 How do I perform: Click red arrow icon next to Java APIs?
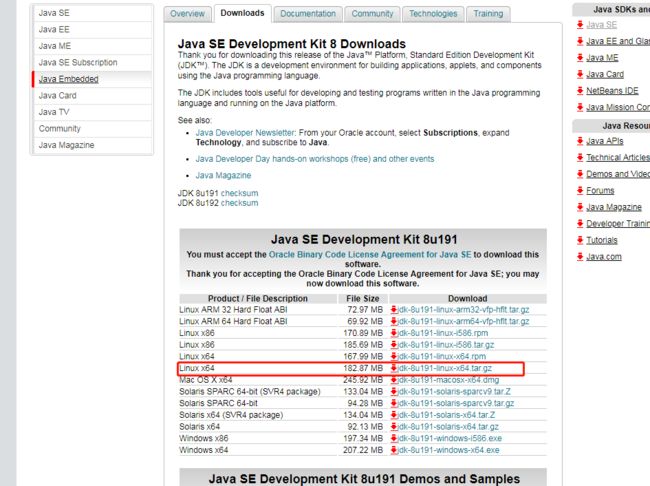[x=580, y=141]
